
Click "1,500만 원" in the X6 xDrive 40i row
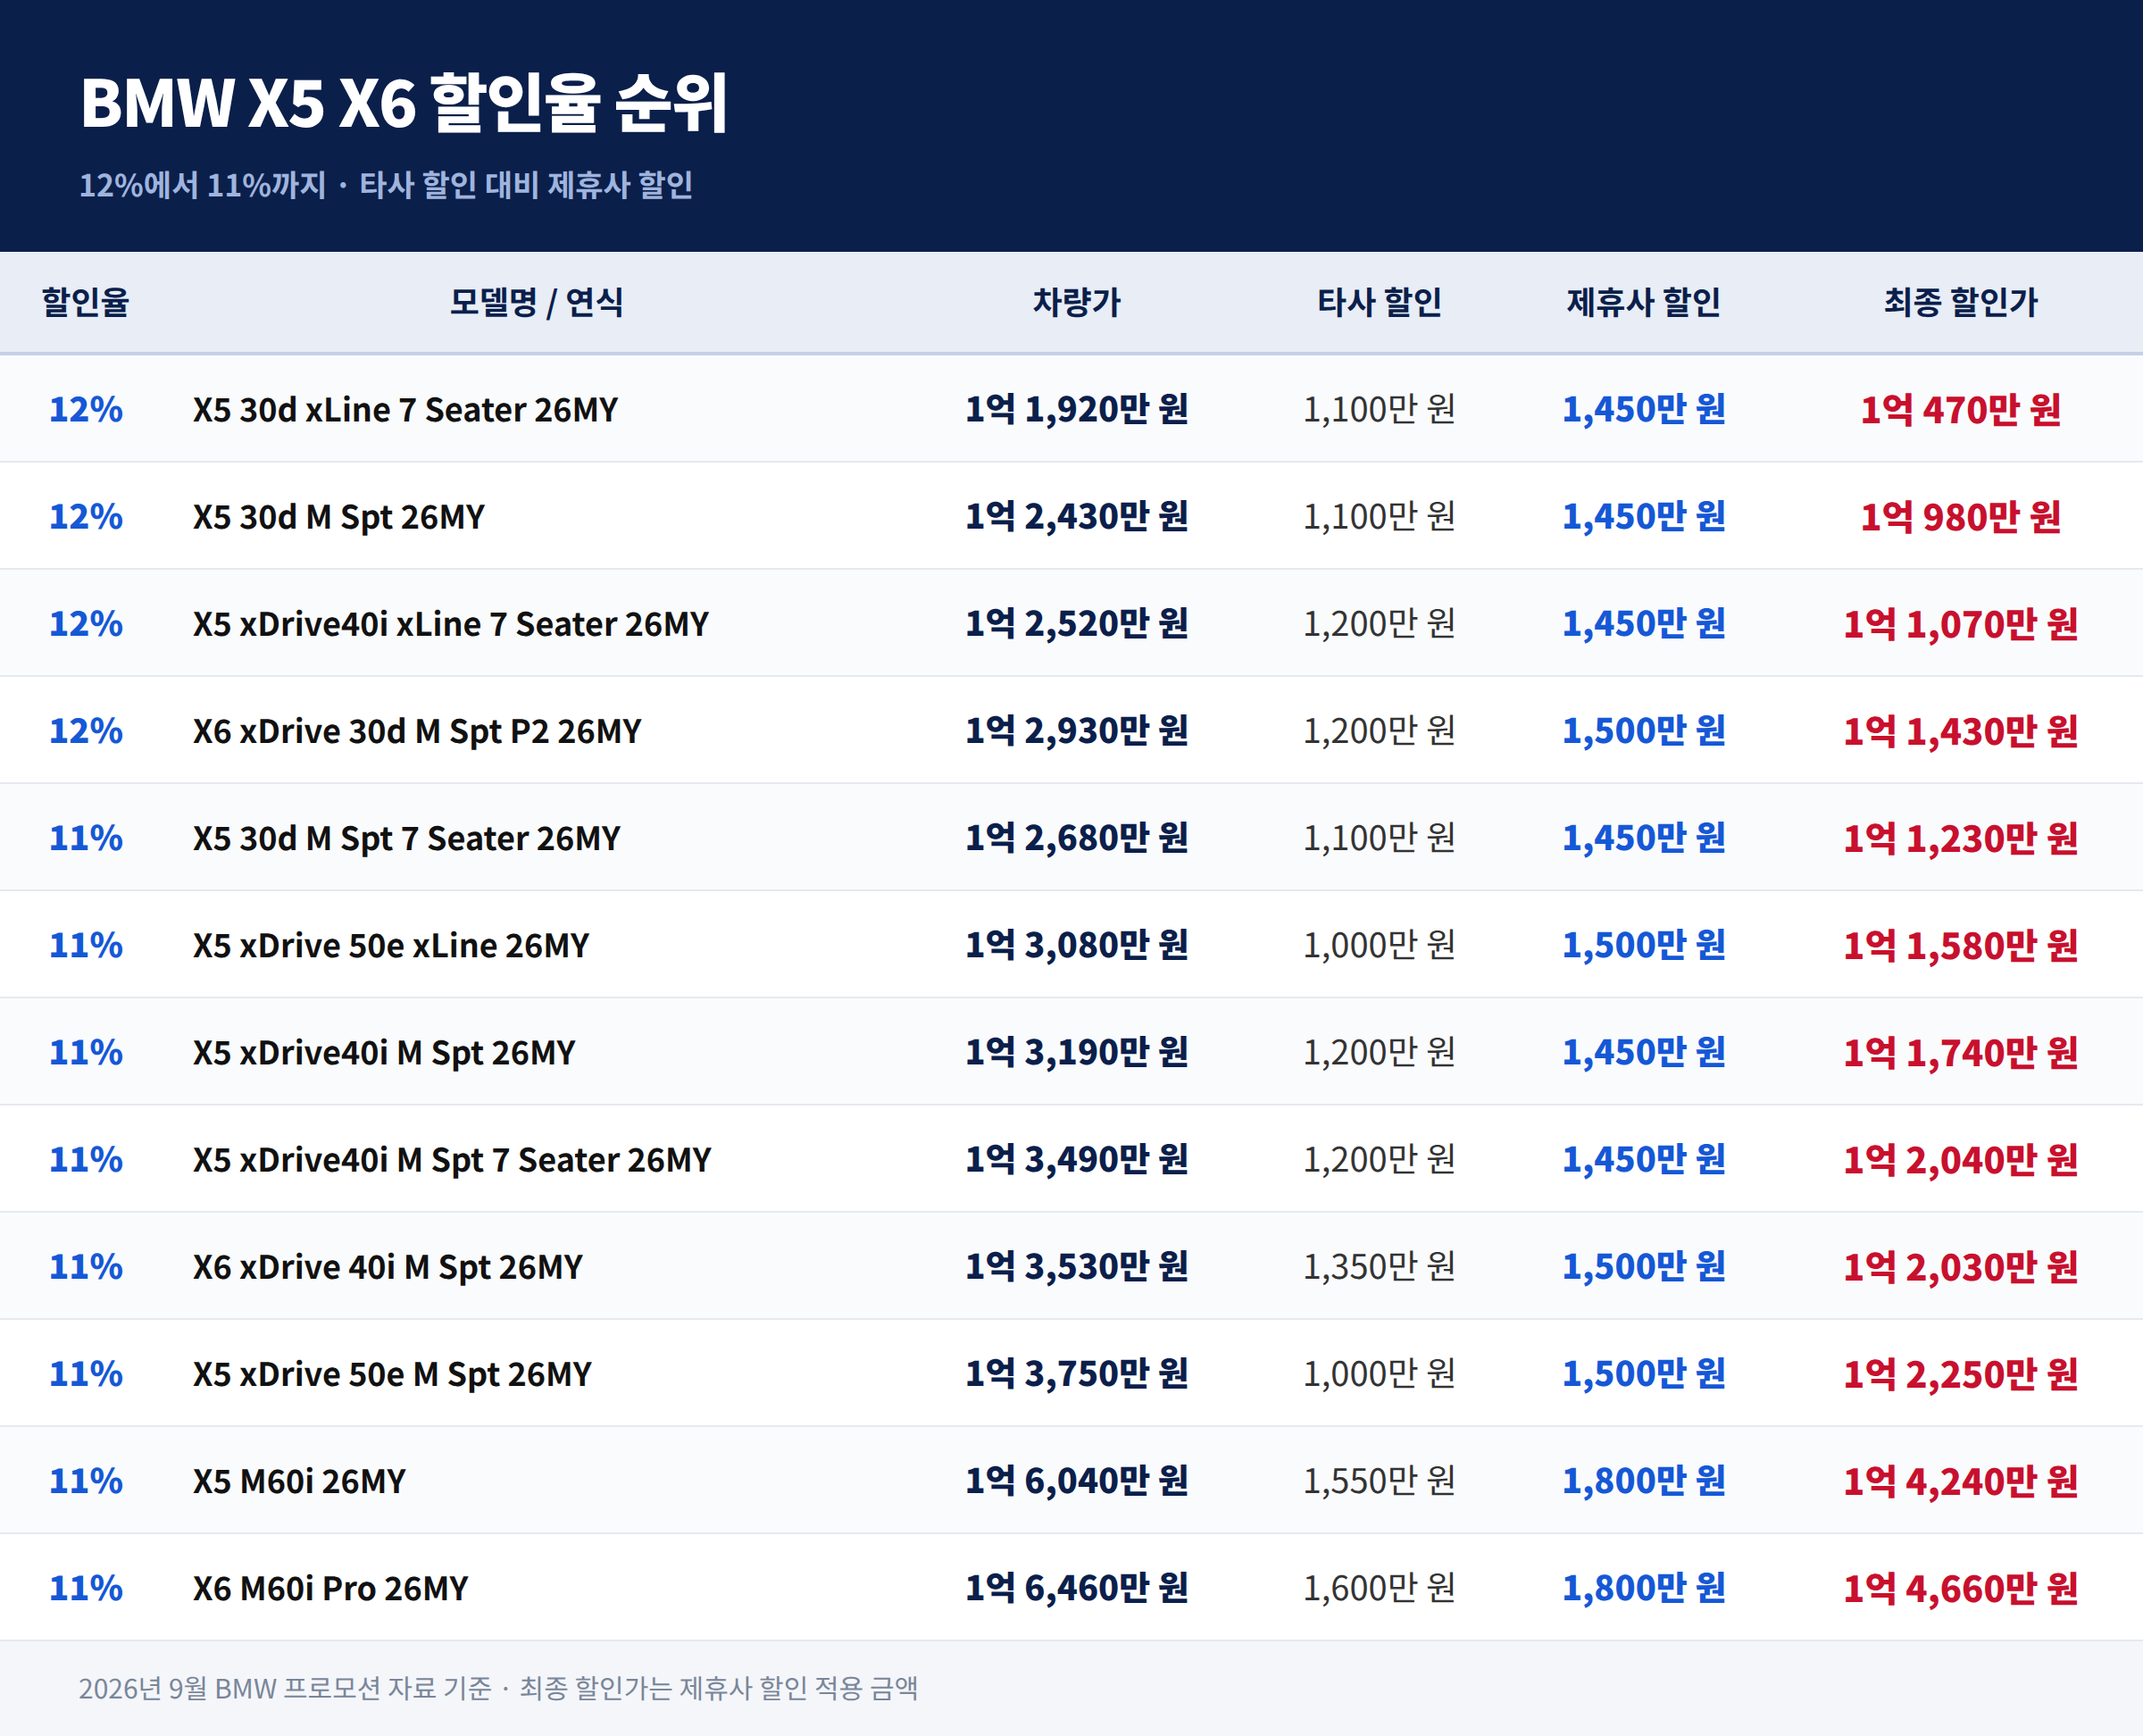click(1644, 1266)
